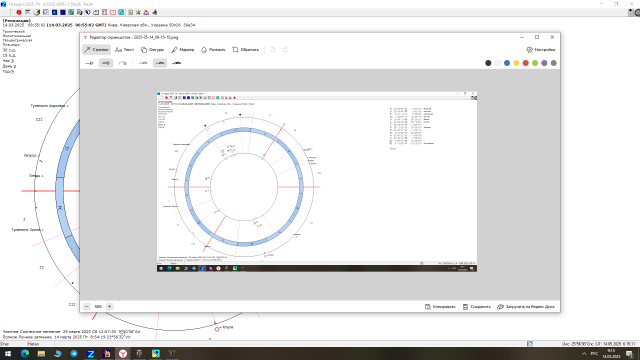Image resolution: width=640 pixels, height=360 pixels.
Task: Click Сохранить (Save) button
Action: click(x=476, y=307)
